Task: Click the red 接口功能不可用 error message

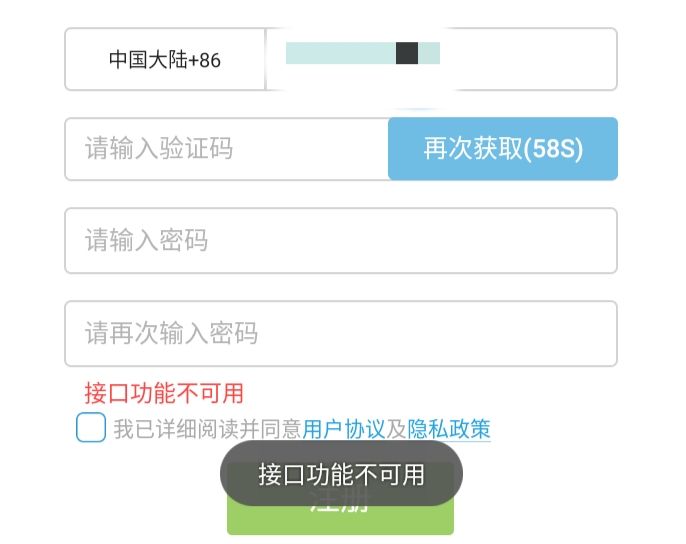Action: pos(164,393)
